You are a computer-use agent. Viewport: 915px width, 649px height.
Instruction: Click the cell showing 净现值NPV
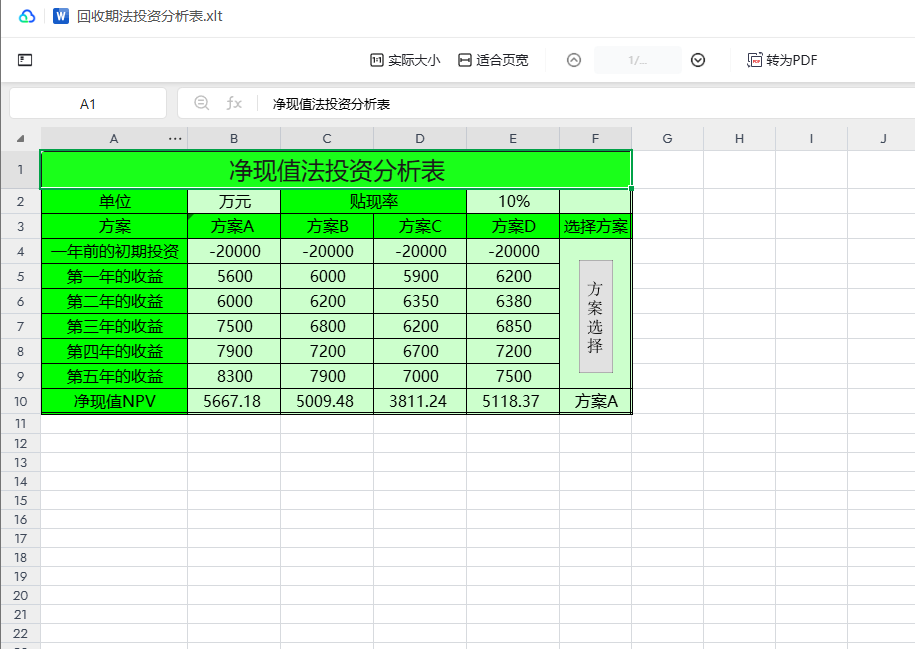[x=113, y=400]
